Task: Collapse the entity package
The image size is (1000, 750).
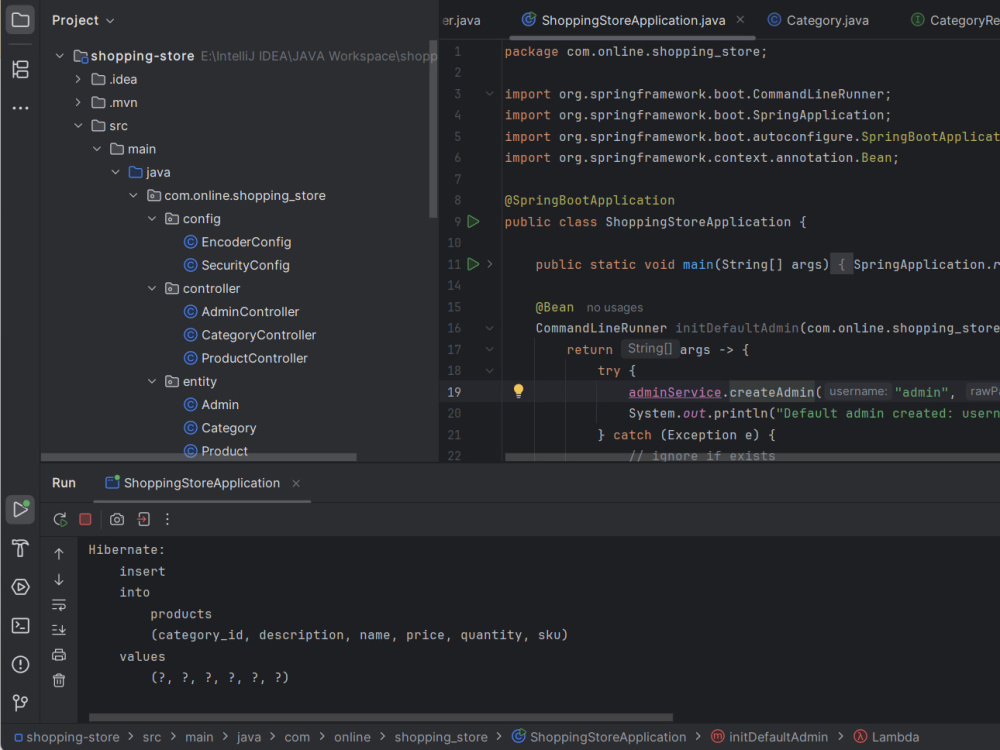Action: click(152, 381)
